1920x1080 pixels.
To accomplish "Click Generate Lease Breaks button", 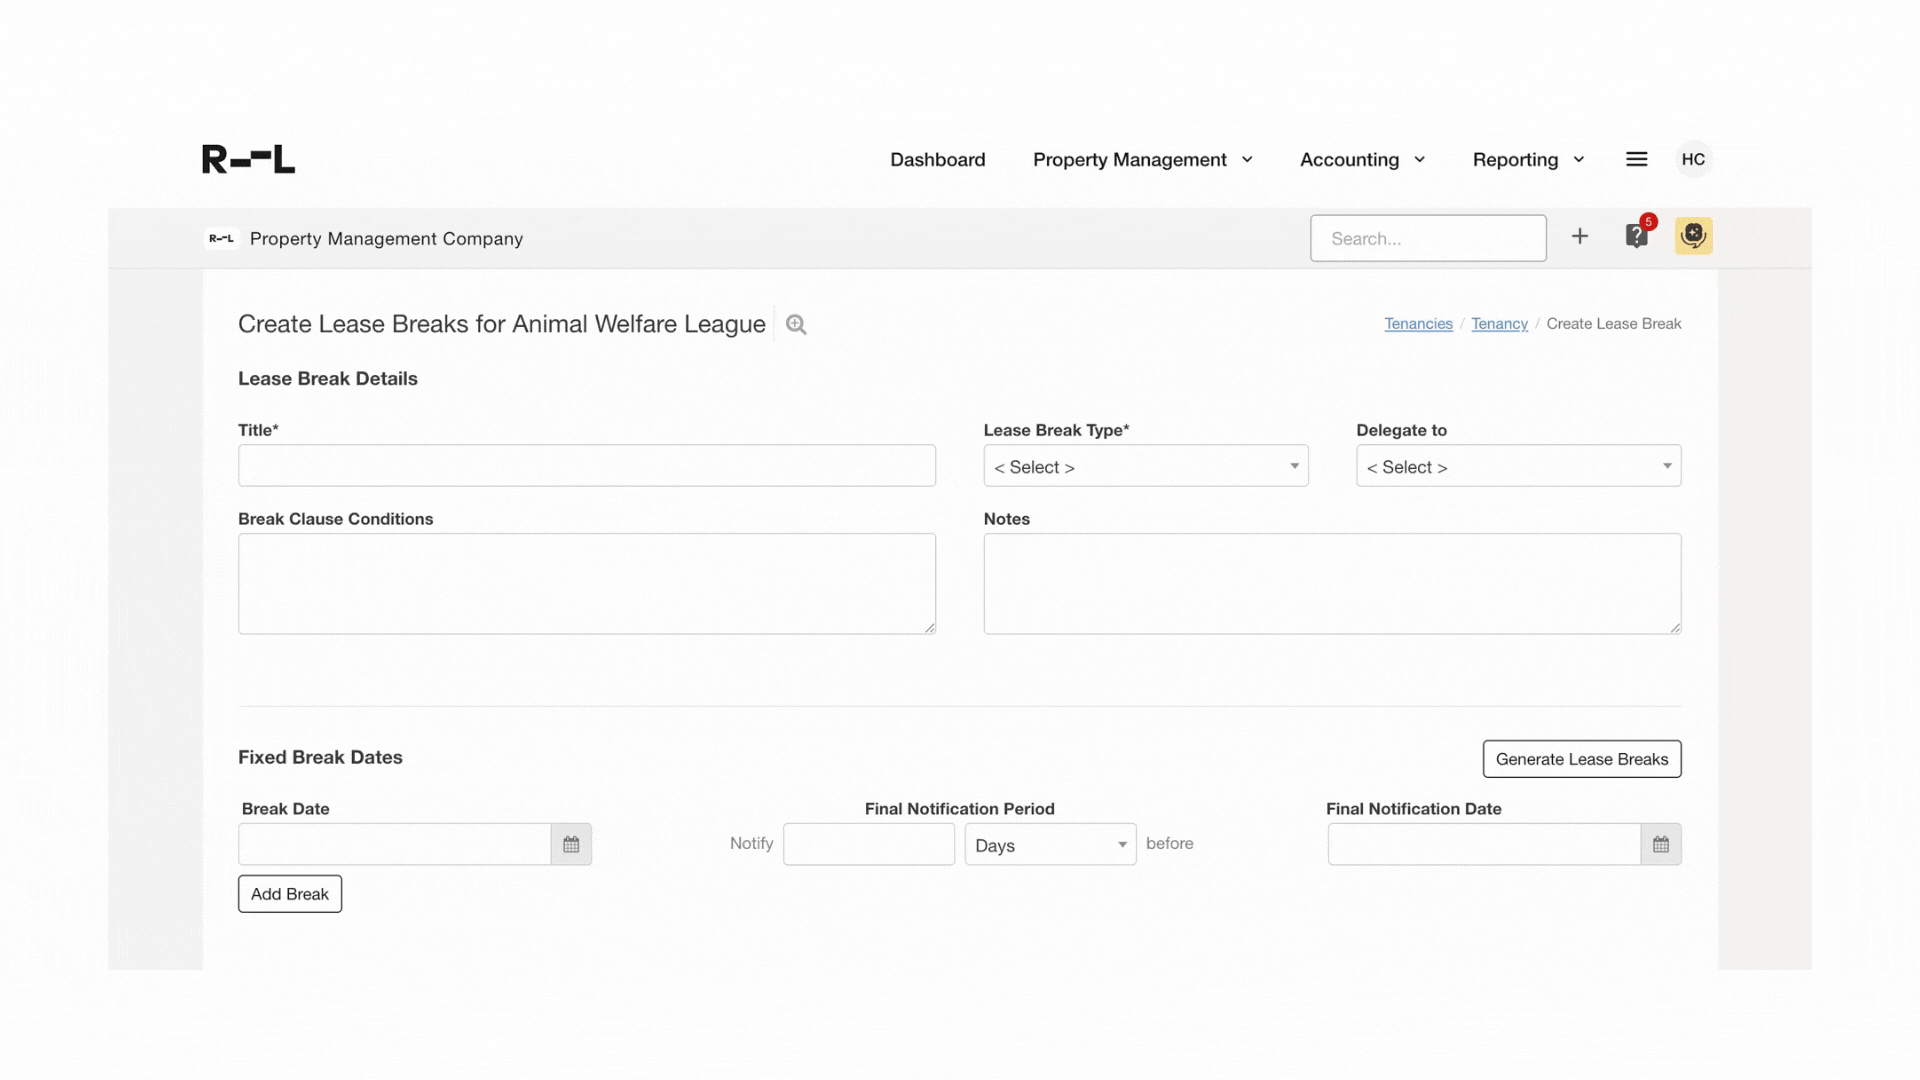I will pos(1581,759).
